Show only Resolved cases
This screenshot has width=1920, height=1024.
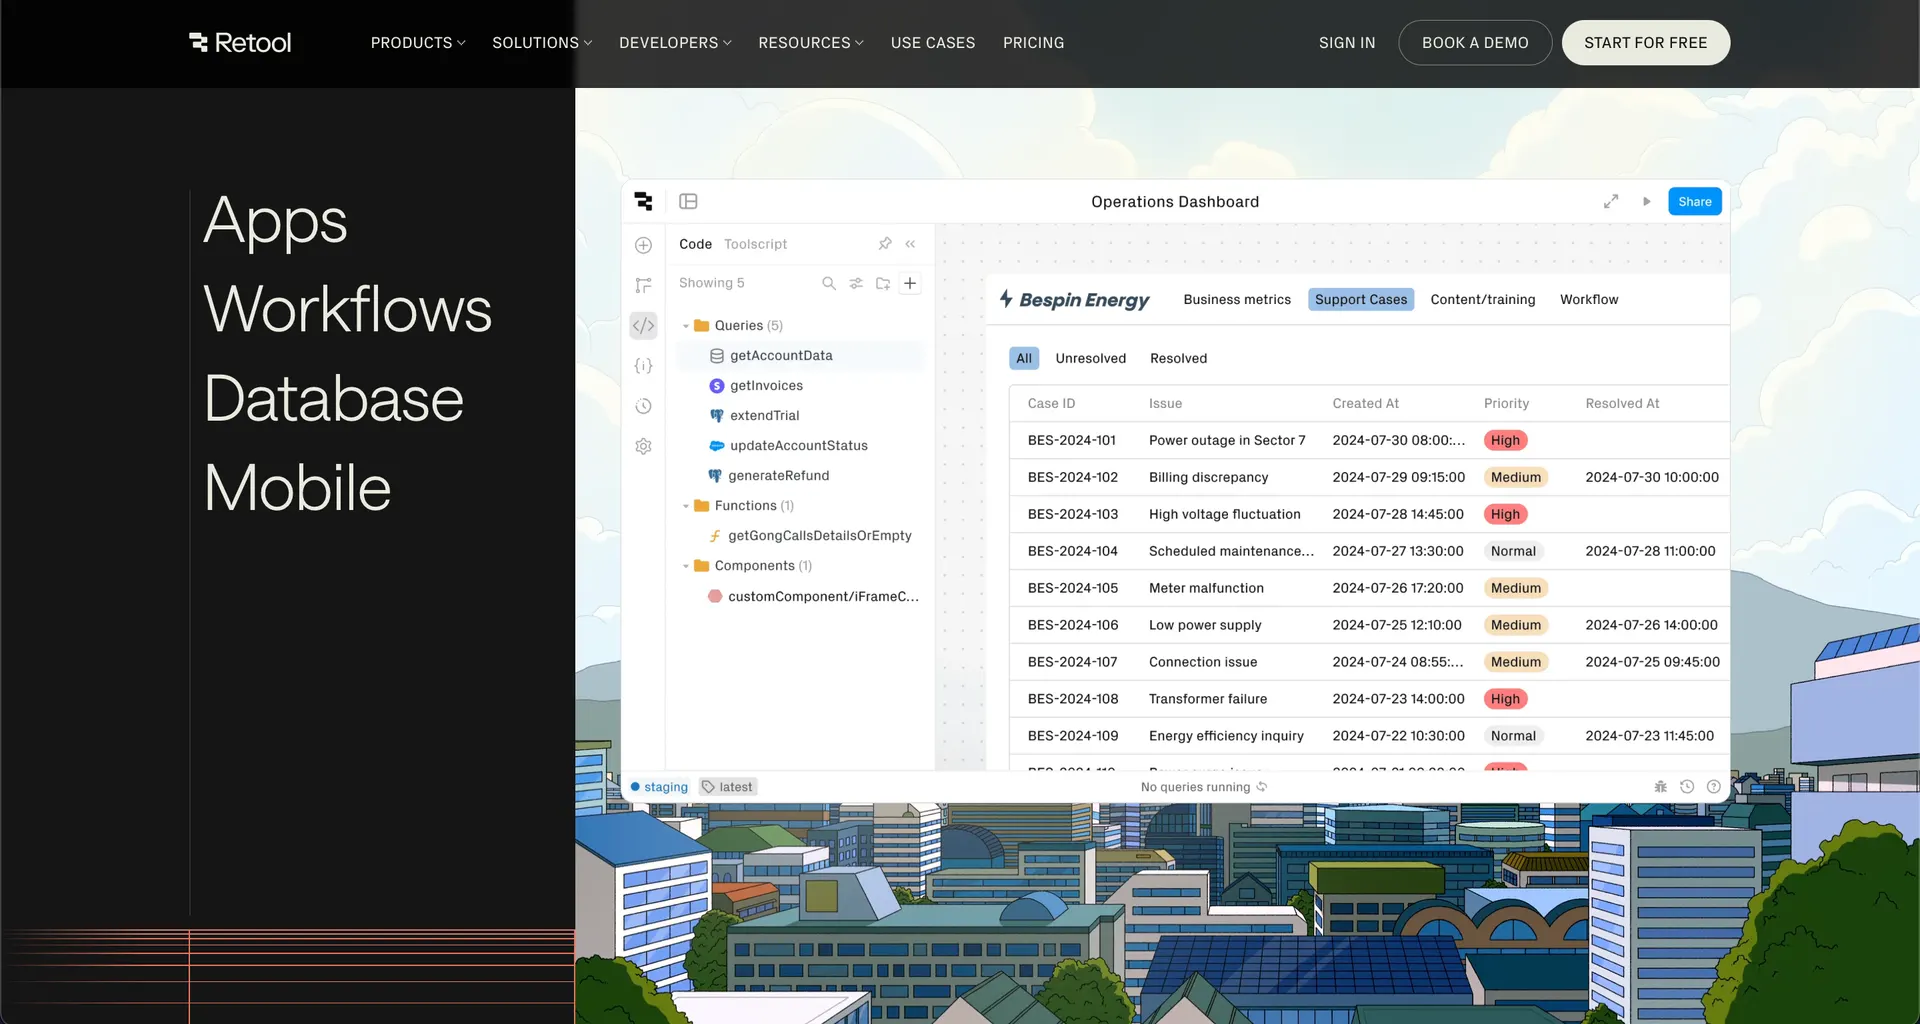1178,358
